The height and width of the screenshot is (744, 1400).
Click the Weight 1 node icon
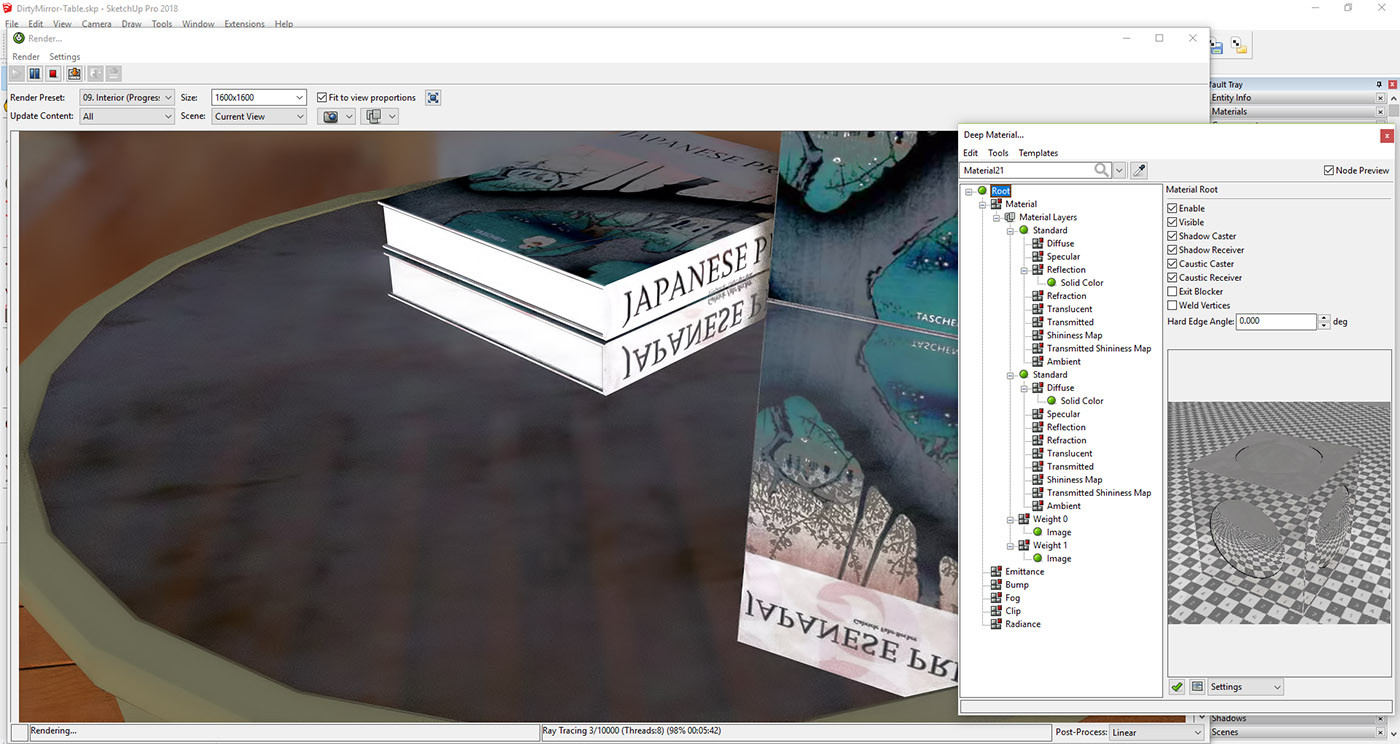point(1024,546)
